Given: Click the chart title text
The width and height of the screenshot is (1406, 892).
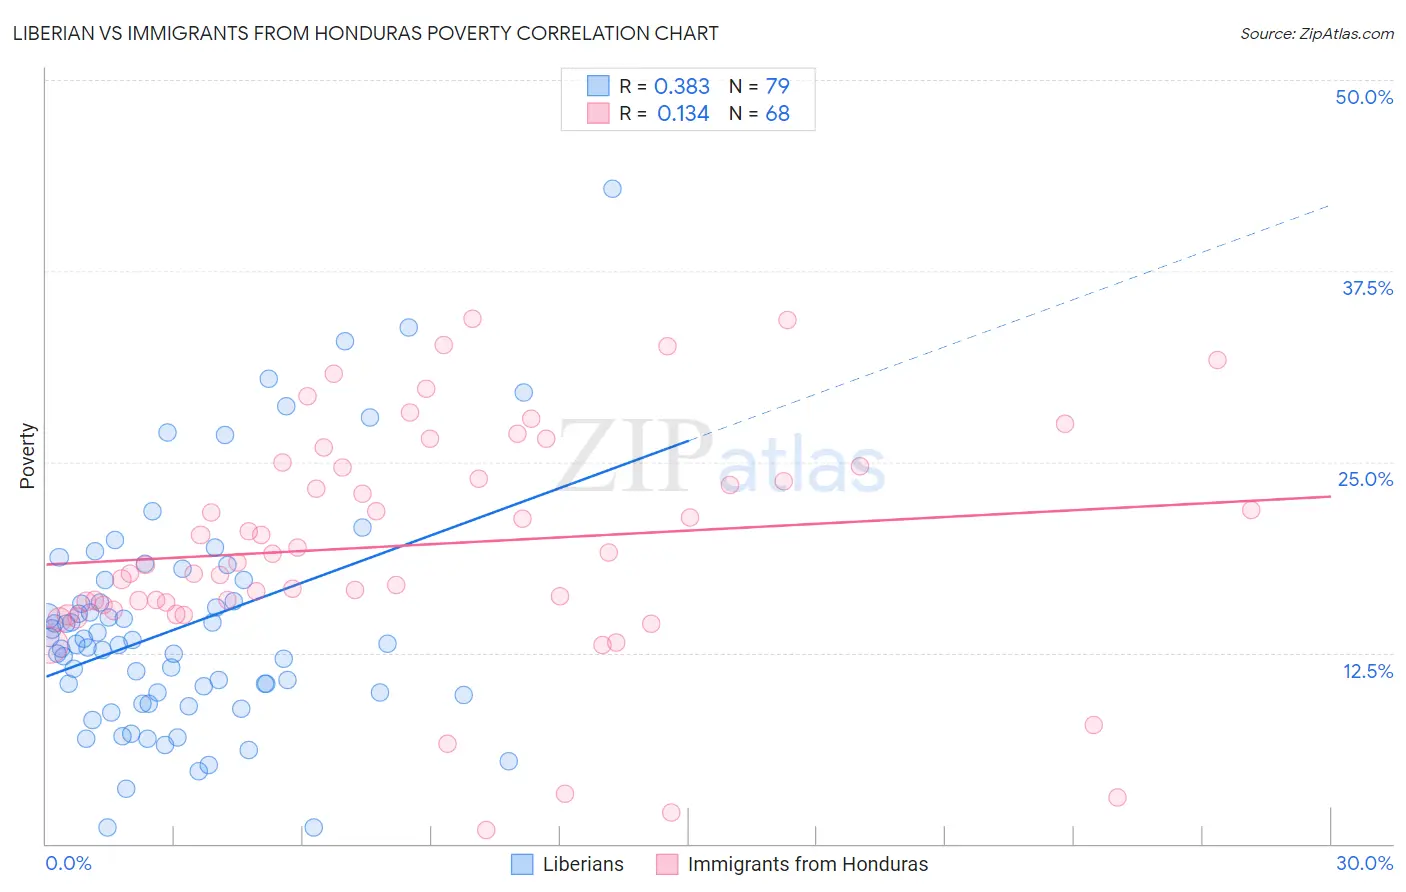Looking at the screenshot, I should tap(365, 33).
